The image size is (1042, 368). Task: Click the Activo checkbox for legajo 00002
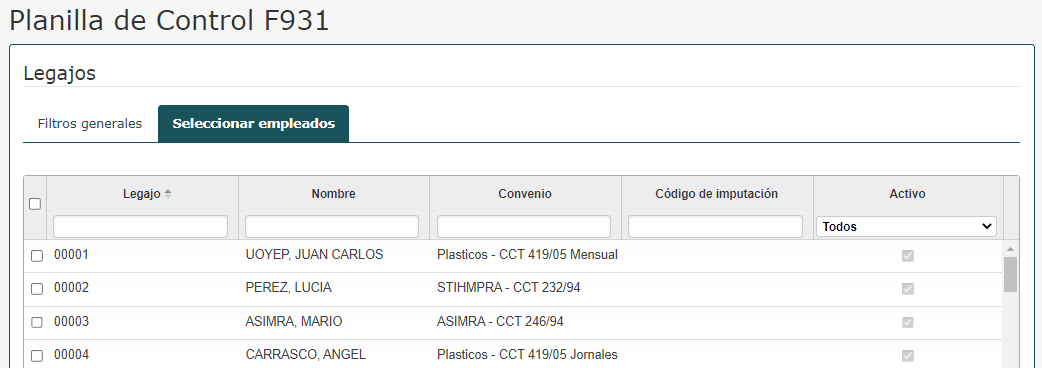pos(908,289)
